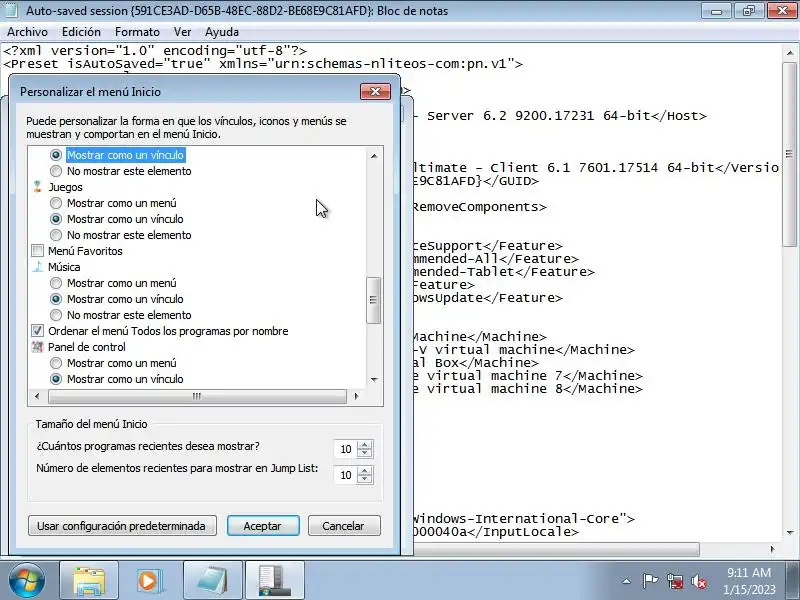This screenshot has height=600, width=800.
Task: Restore down the Notepad window
Action: (x=748, y=11)
